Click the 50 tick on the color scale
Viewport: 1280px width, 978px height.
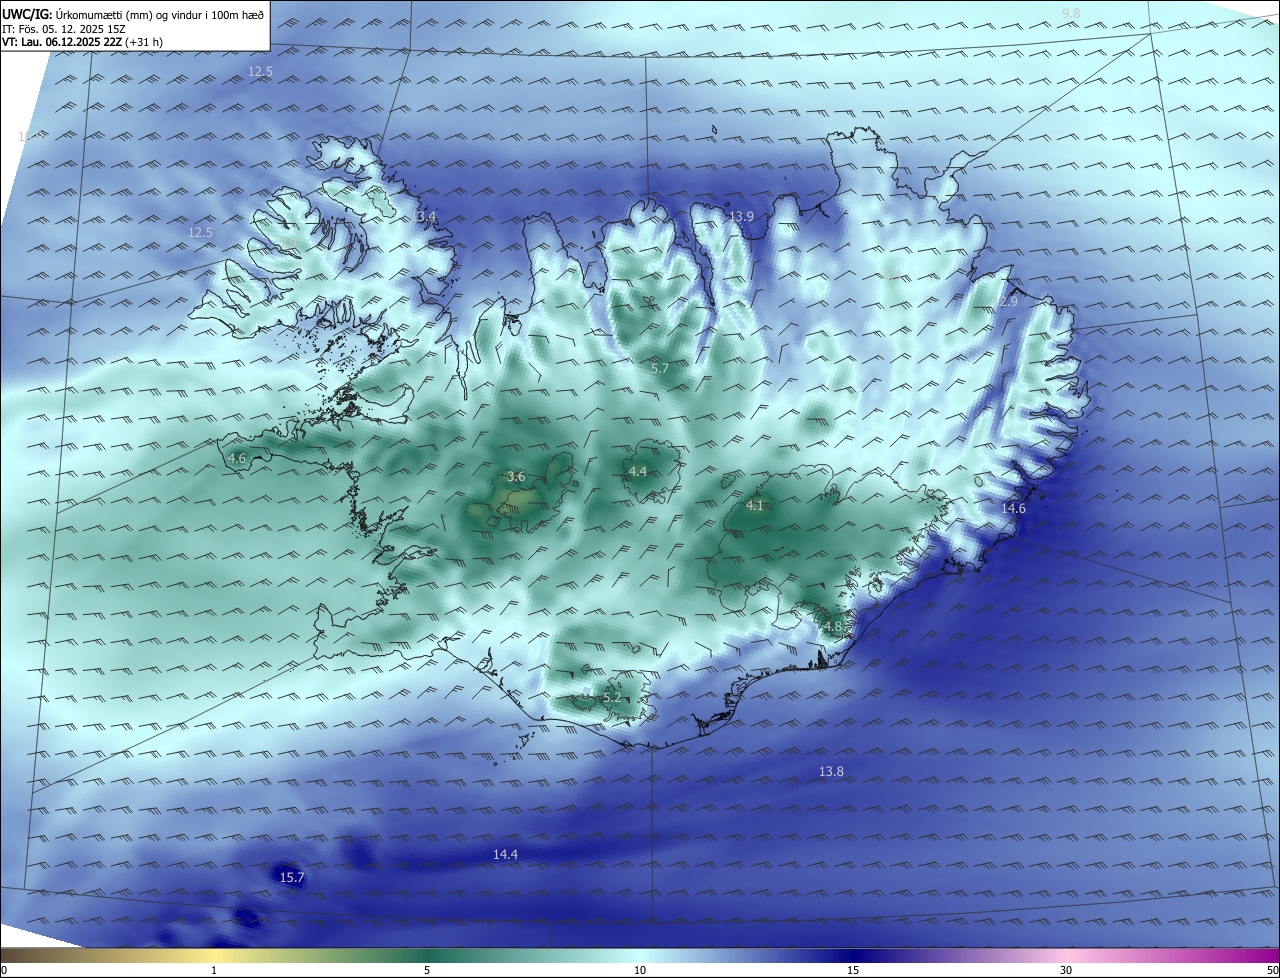tap(1272, 970)
